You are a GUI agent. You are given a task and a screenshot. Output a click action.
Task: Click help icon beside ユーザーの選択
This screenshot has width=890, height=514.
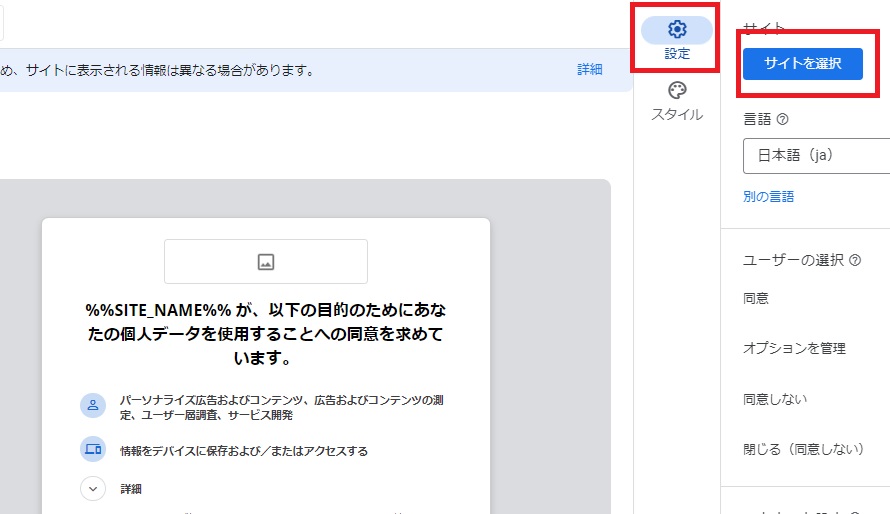coord(855,260)
